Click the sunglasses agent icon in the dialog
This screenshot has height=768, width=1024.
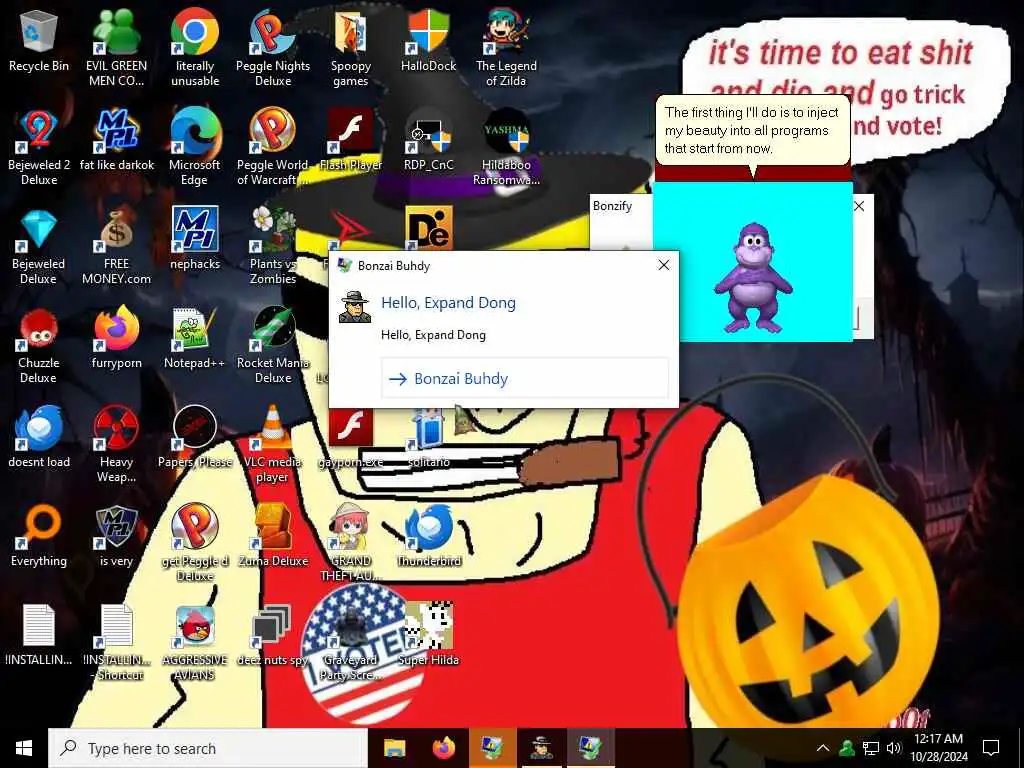[355, 306]
